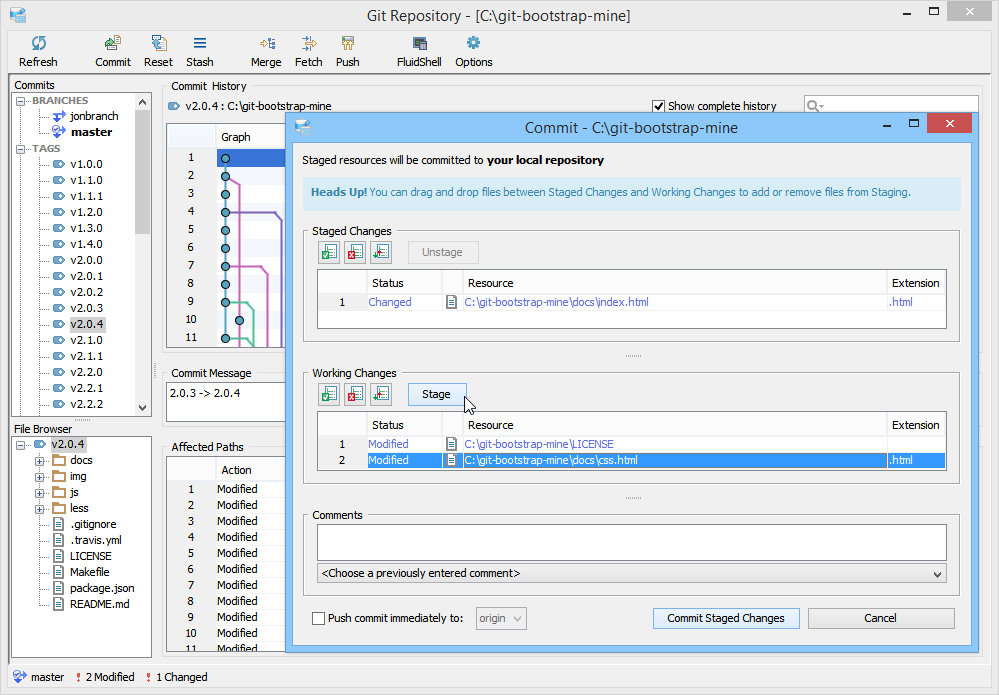Click select-all icon in Staged Changes

(x=329, y=252)
